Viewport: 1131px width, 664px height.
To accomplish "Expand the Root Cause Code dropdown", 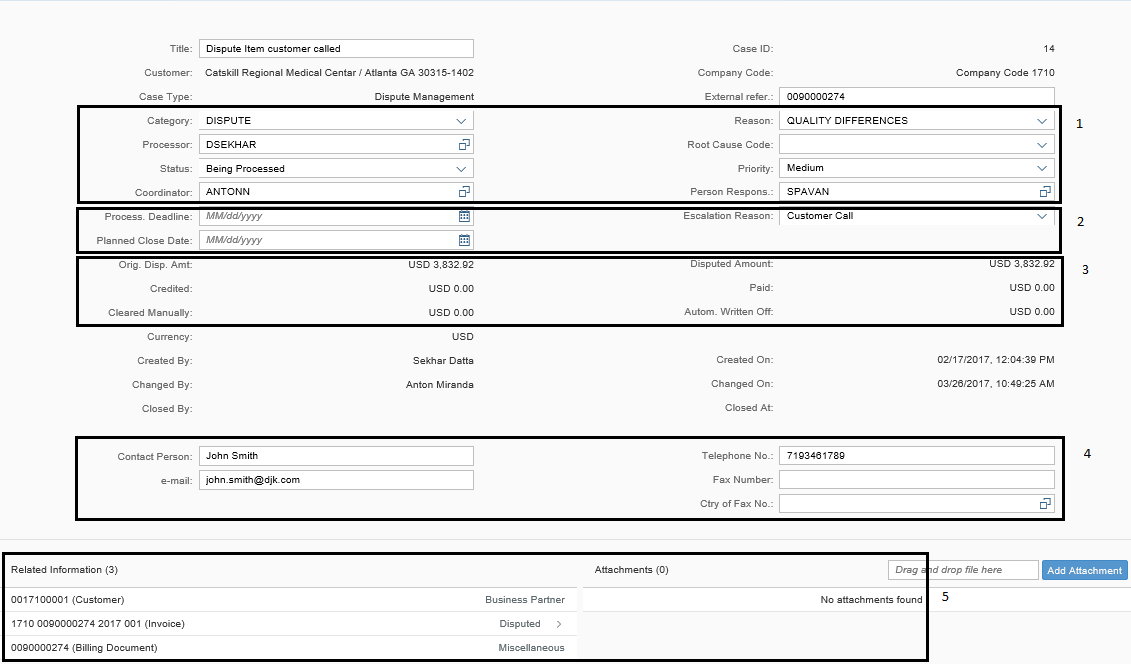I will [1042, 145].
